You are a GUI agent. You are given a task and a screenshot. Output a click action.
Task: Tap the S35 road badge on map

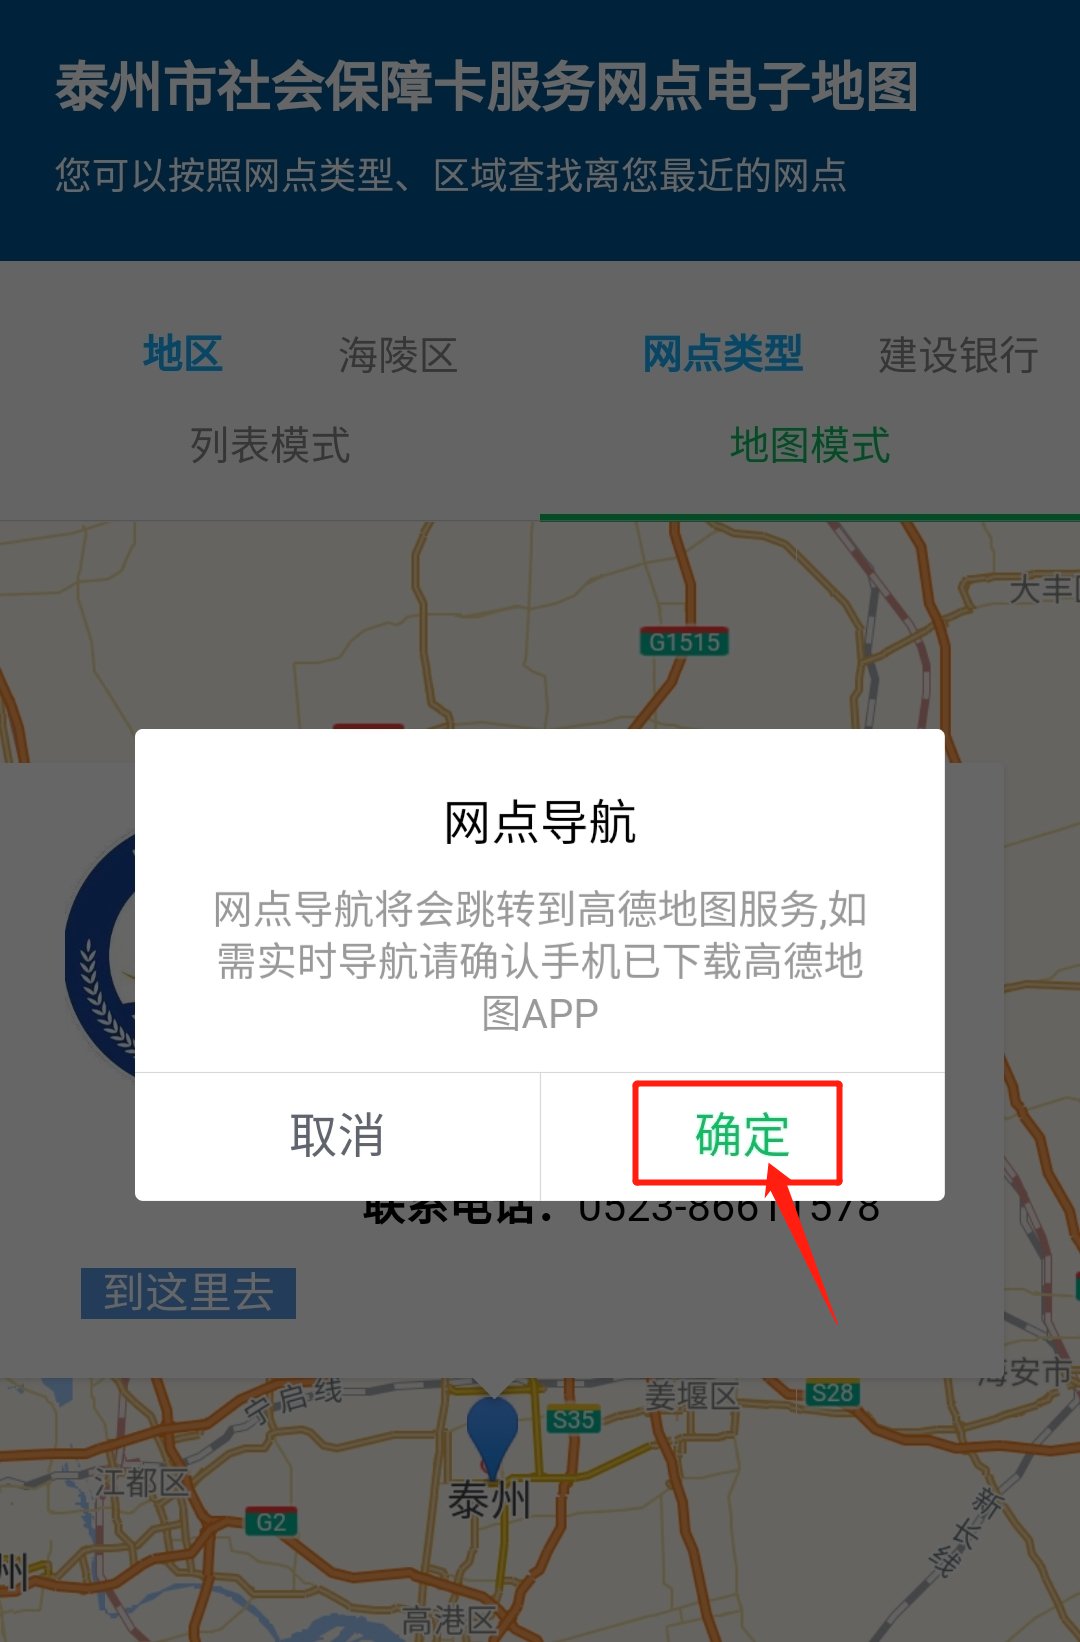pos(573,1419)
